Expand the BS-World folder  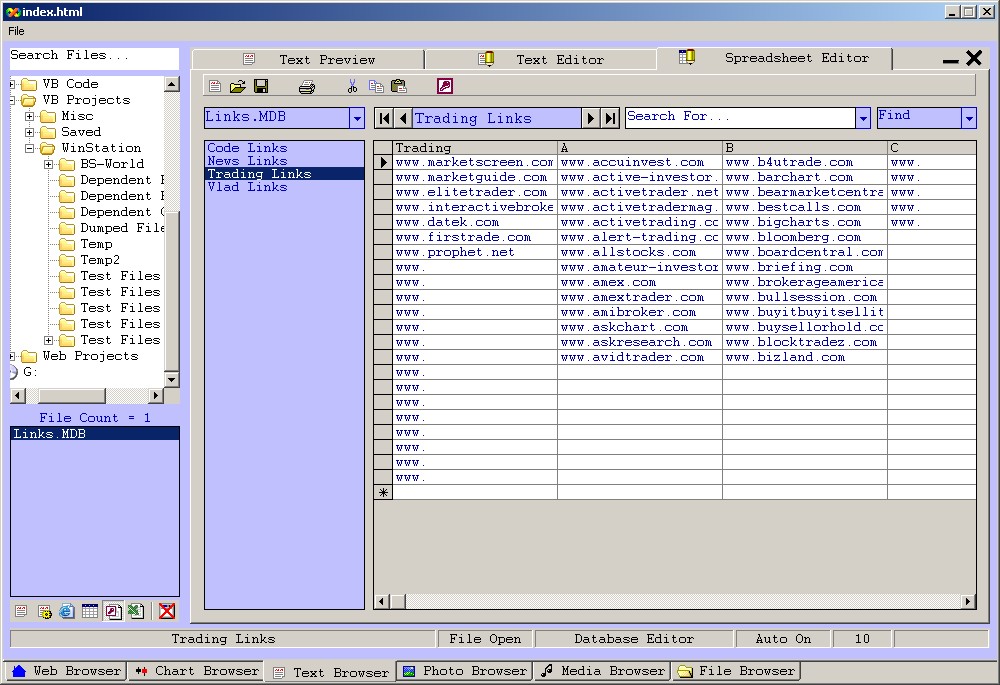[x=48, y=164]
